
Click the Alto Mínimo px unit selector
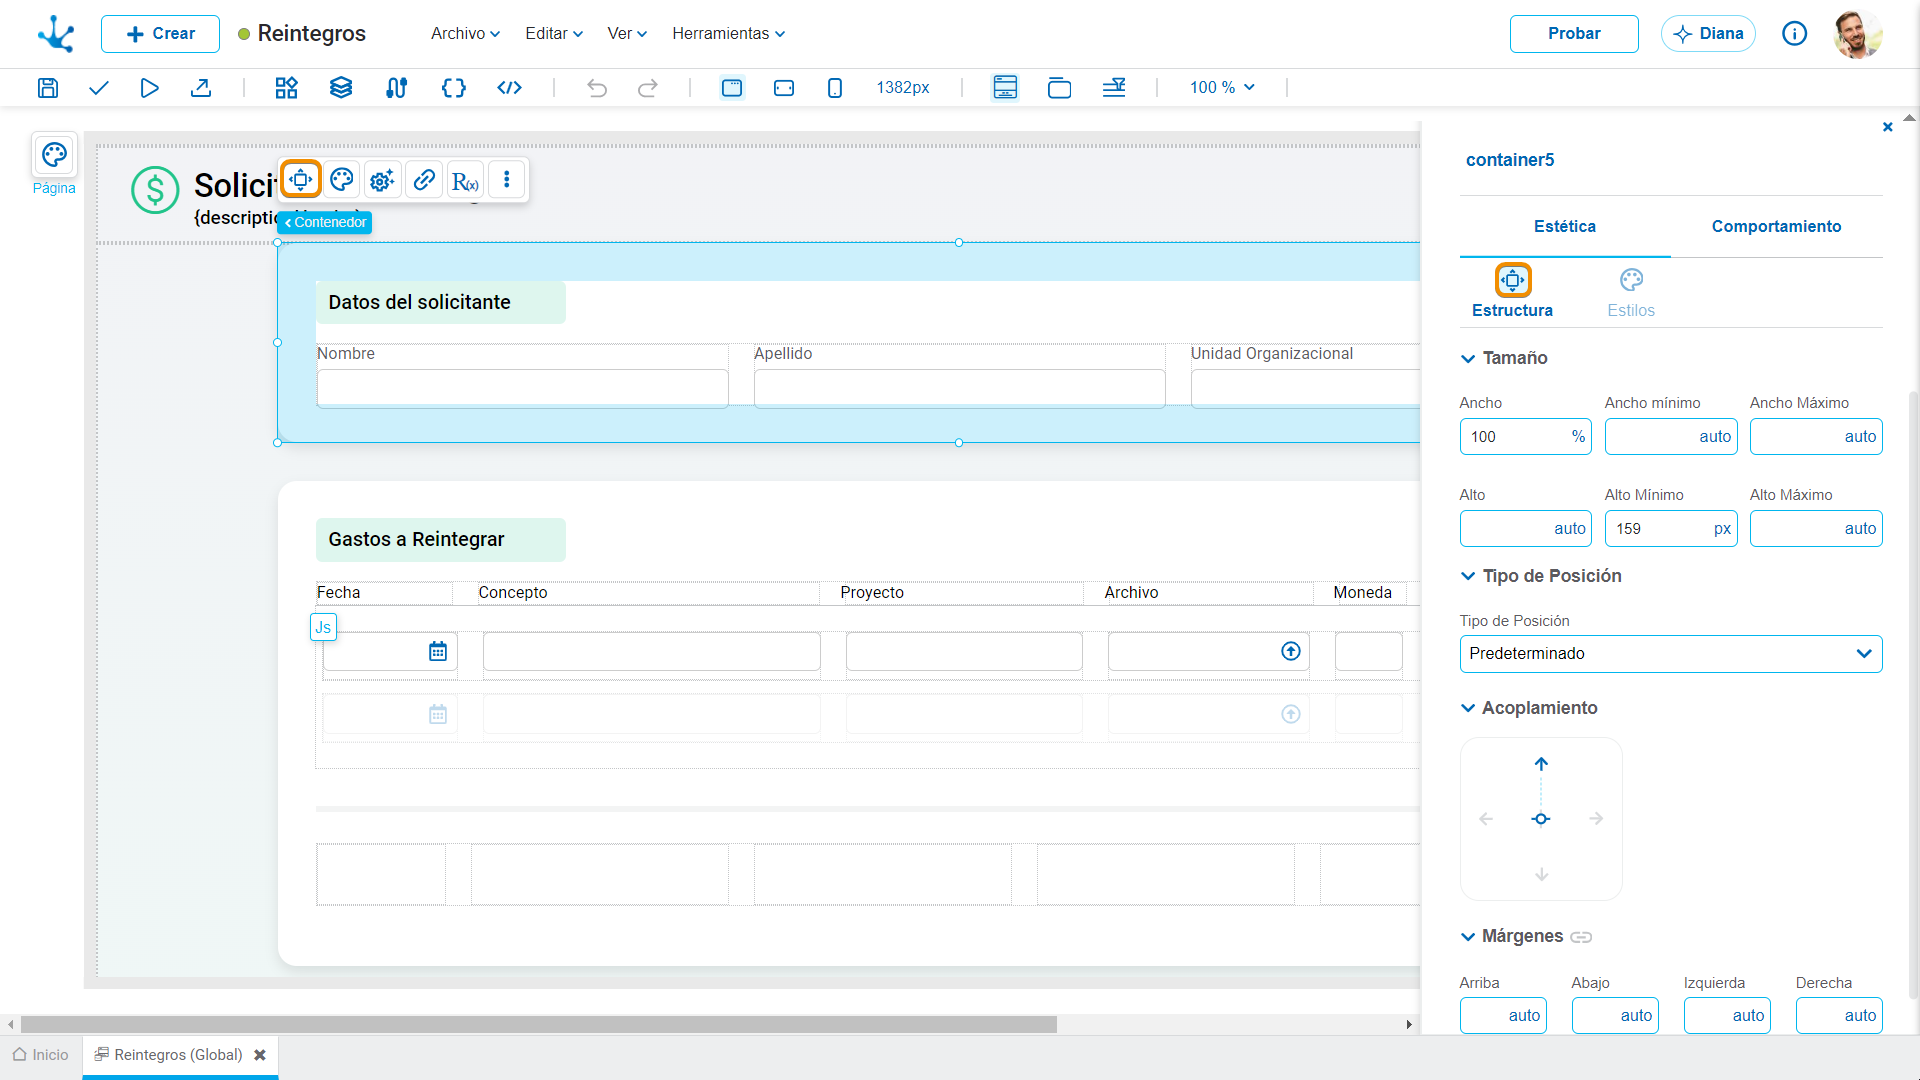coord(1722,529)
